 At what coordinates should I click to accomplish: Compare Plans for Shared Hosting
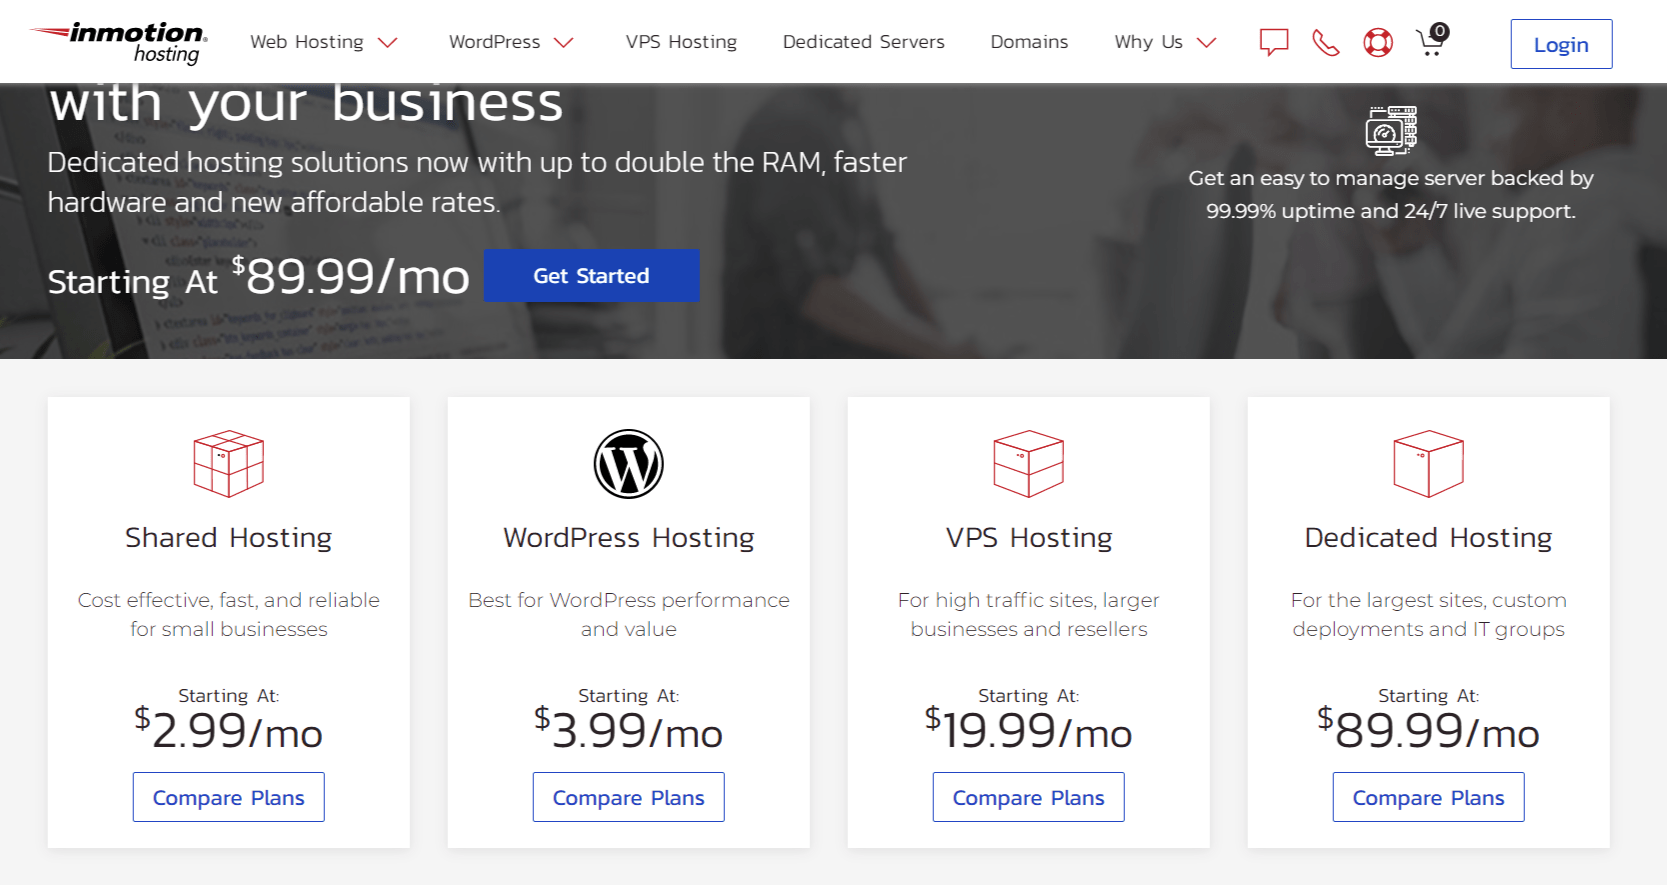pyautogui.click(x=228, y=797)
